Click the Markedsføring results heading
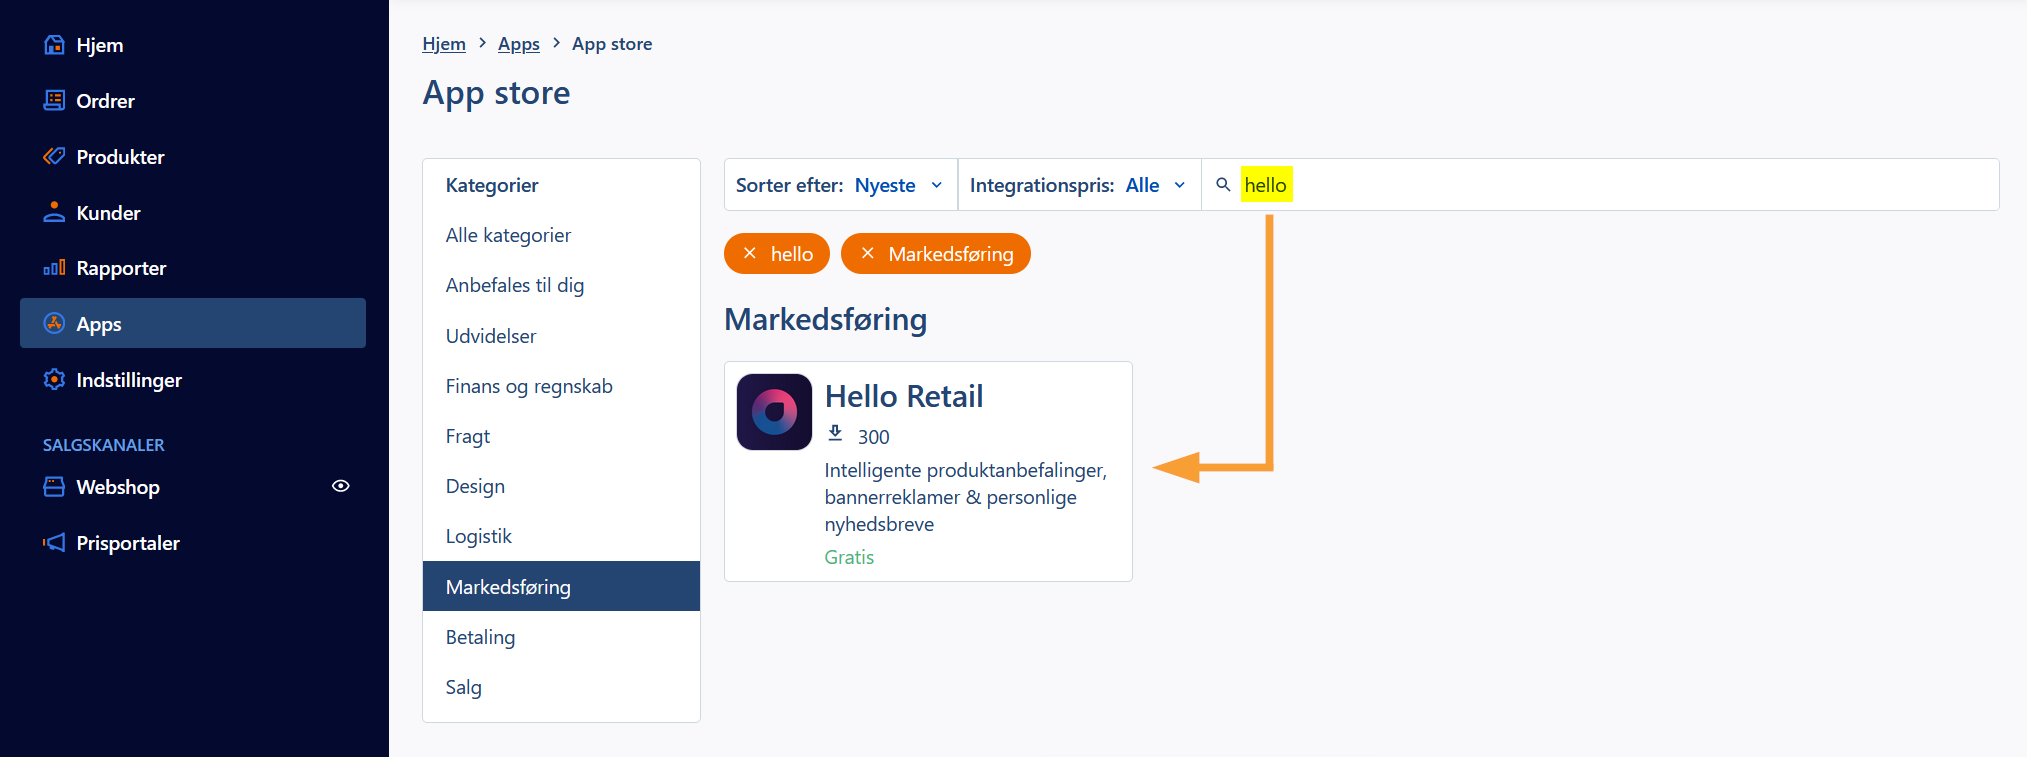The width and height of the screenshot is (2027, 757). click(825, 319)
